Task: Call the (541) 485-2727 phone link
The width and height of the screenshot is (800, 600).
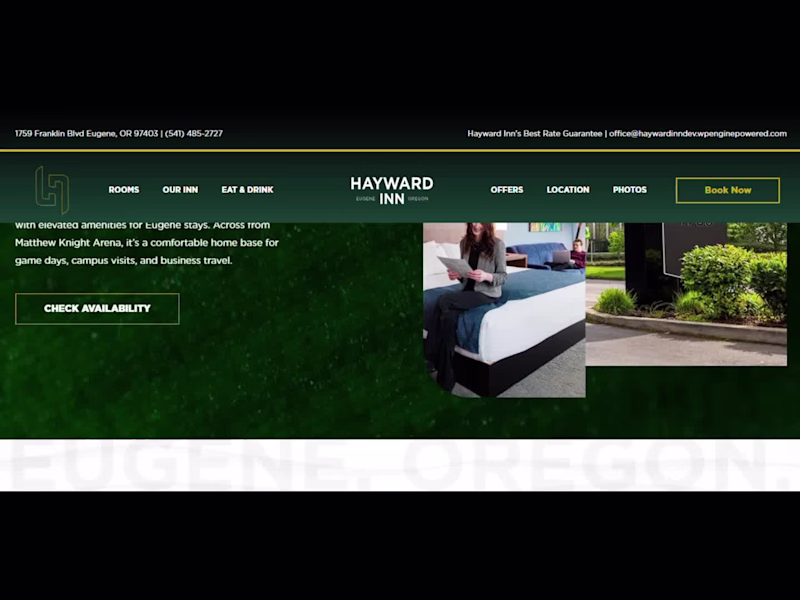Action: tap(194, 134)
